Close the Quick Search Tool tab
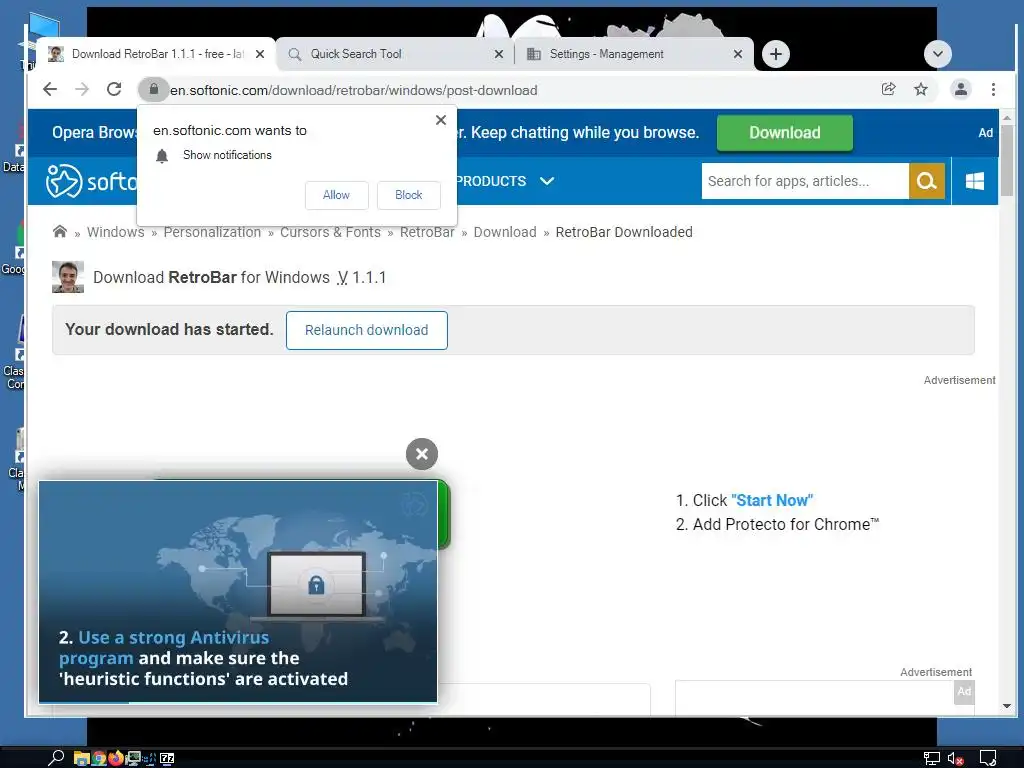1024x768 pixels. 498,54
